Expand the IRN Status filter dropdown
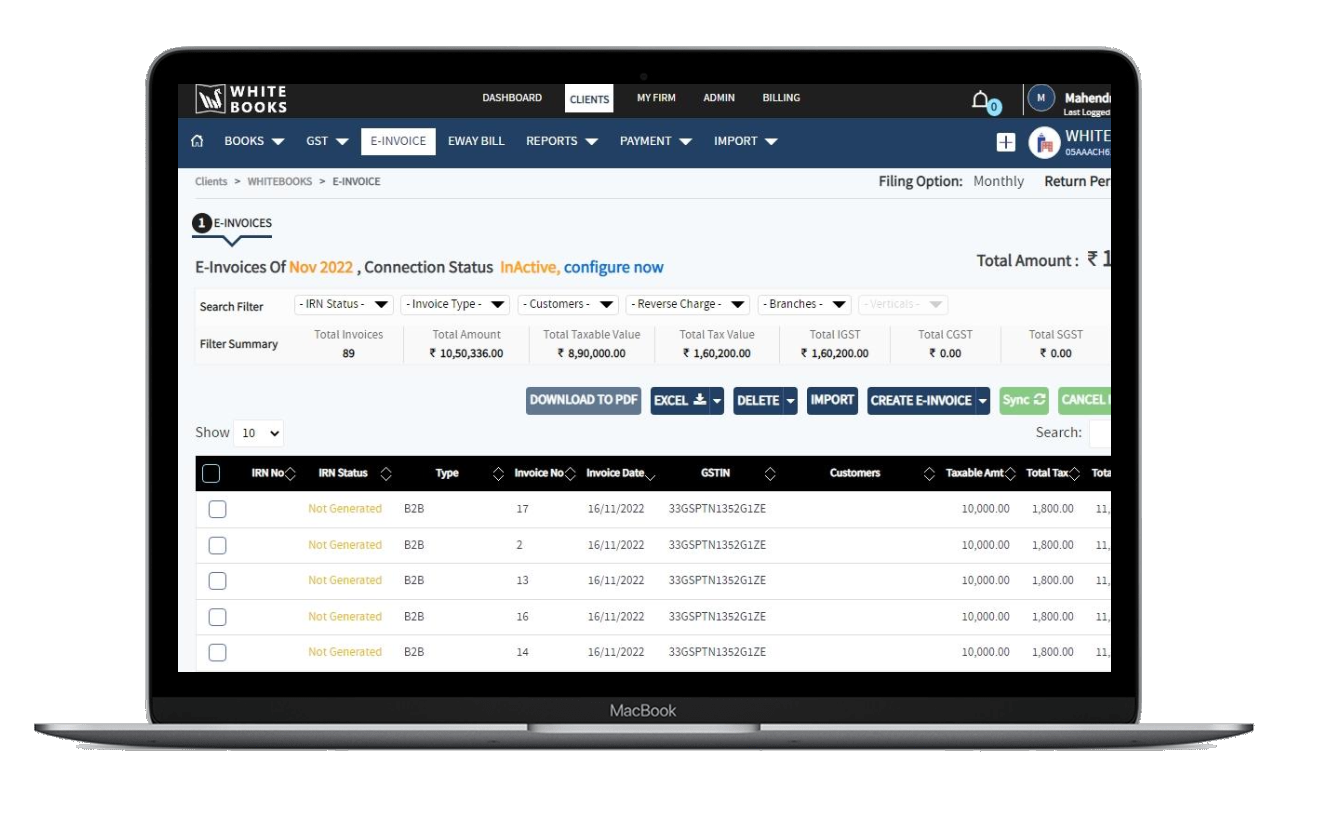The width and height of the screenshot is (1324, 840). click(343, 305)
